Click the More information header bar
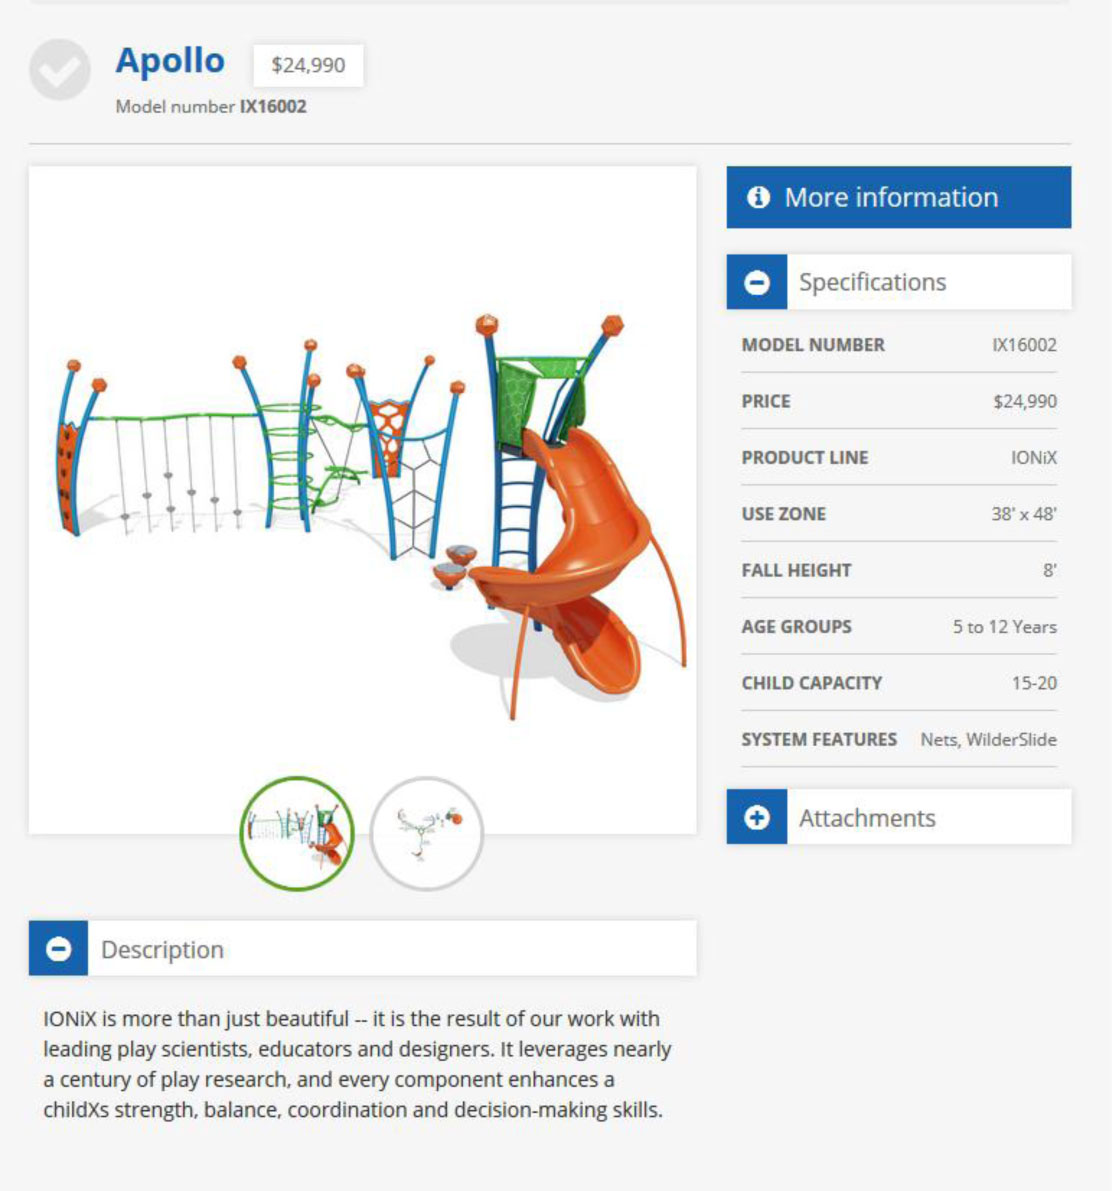Screen dimensions: 1112x1191 coord(898,197)
